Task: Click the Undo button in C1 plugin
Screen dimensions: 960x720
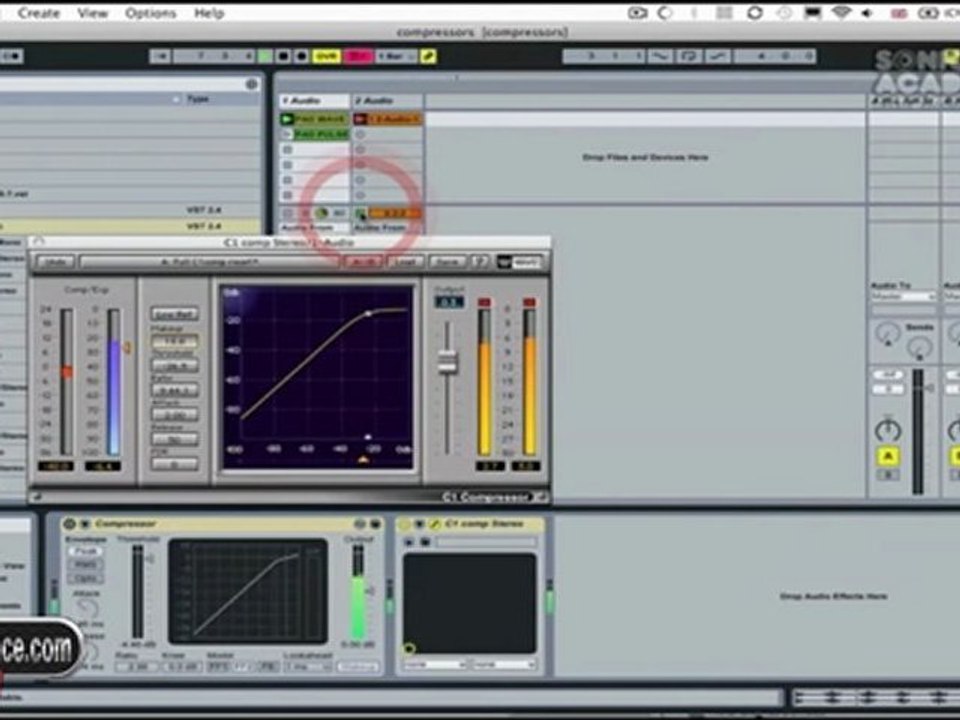Action: tap(56, 262)
